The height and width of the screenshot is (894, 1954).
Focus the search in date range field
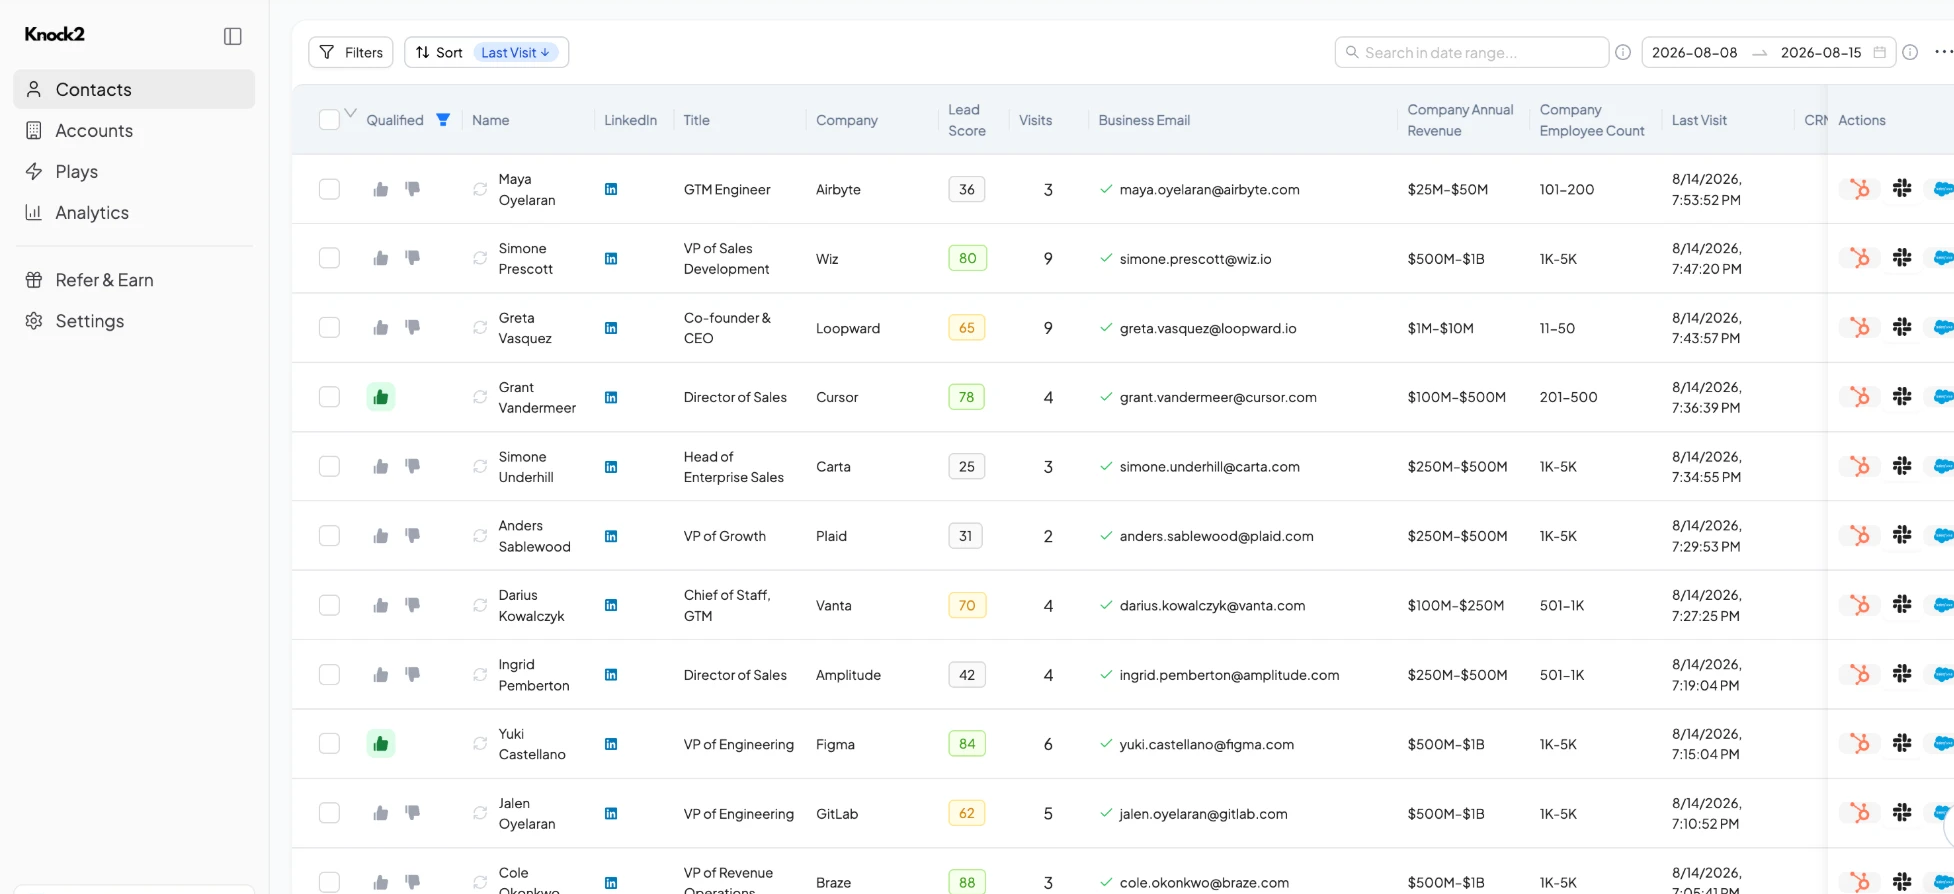[1471, 52]
